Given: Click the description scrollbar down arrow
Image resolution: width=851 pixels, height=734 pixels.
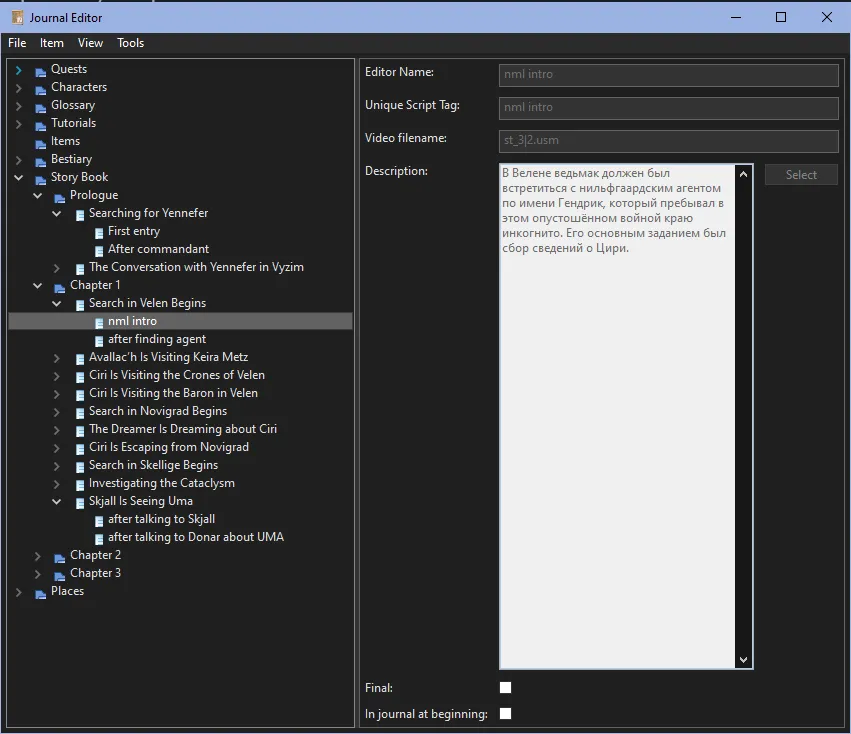Looking at the screenshot, I should click(x=743, y=660).
